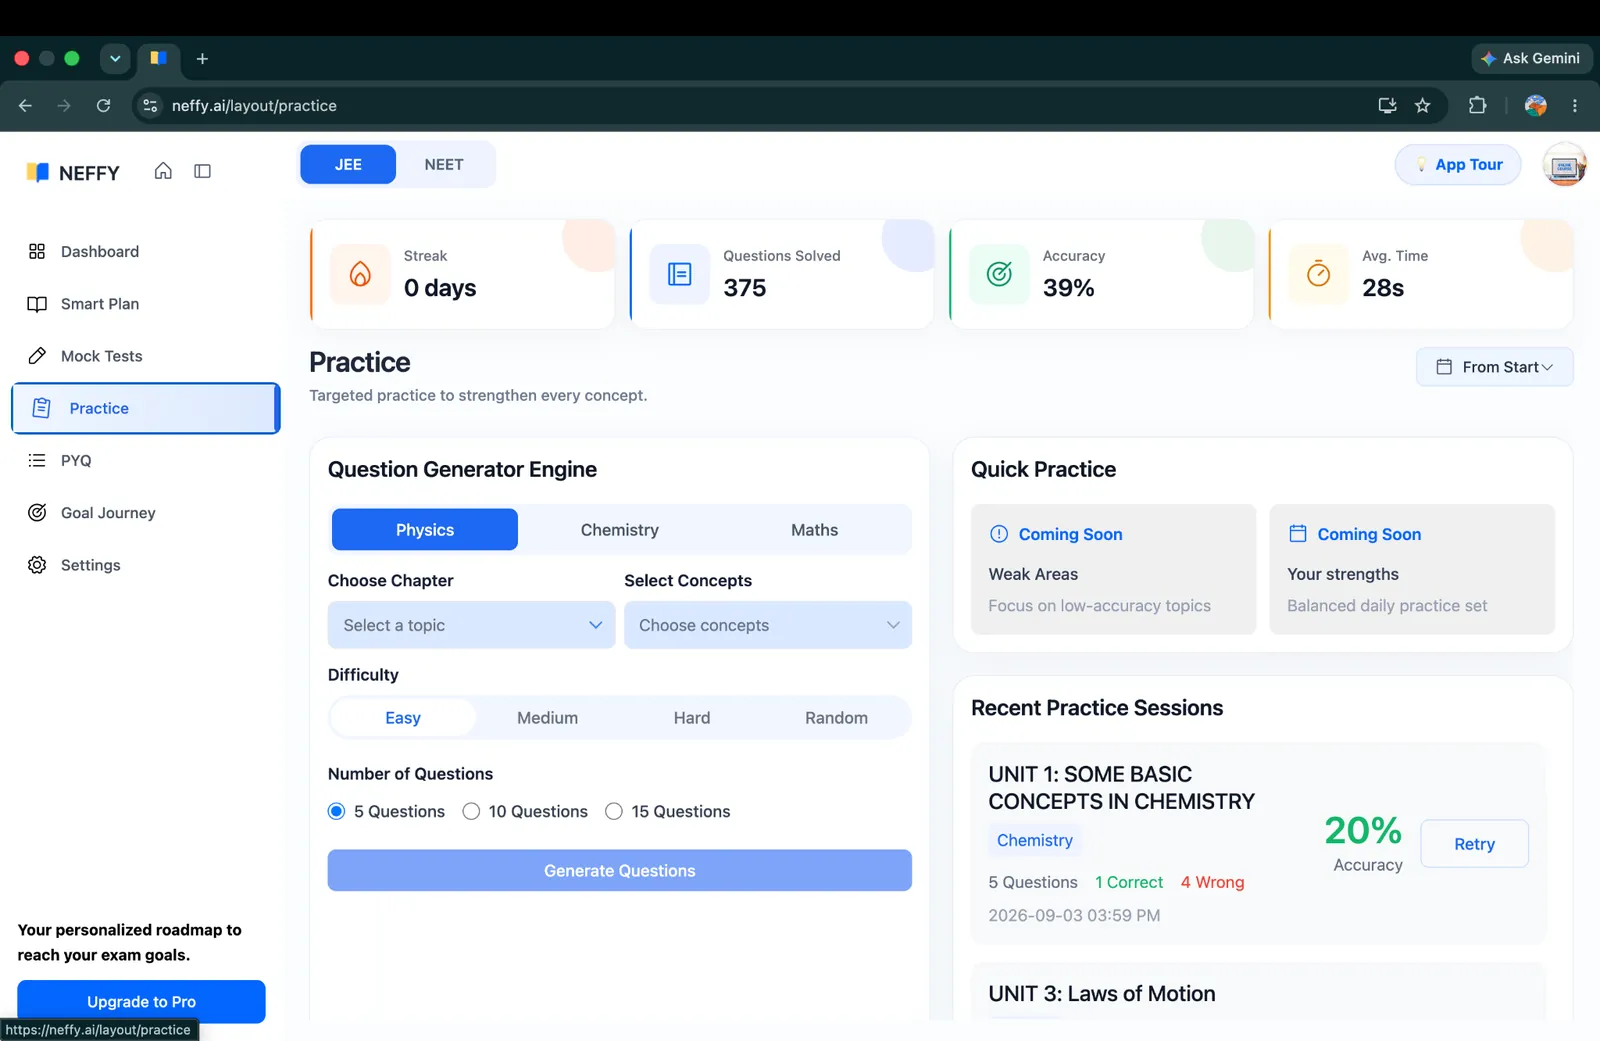Switch to the NEET exam tab
The image size is (1600, 1041).
(x=444, y=165)
